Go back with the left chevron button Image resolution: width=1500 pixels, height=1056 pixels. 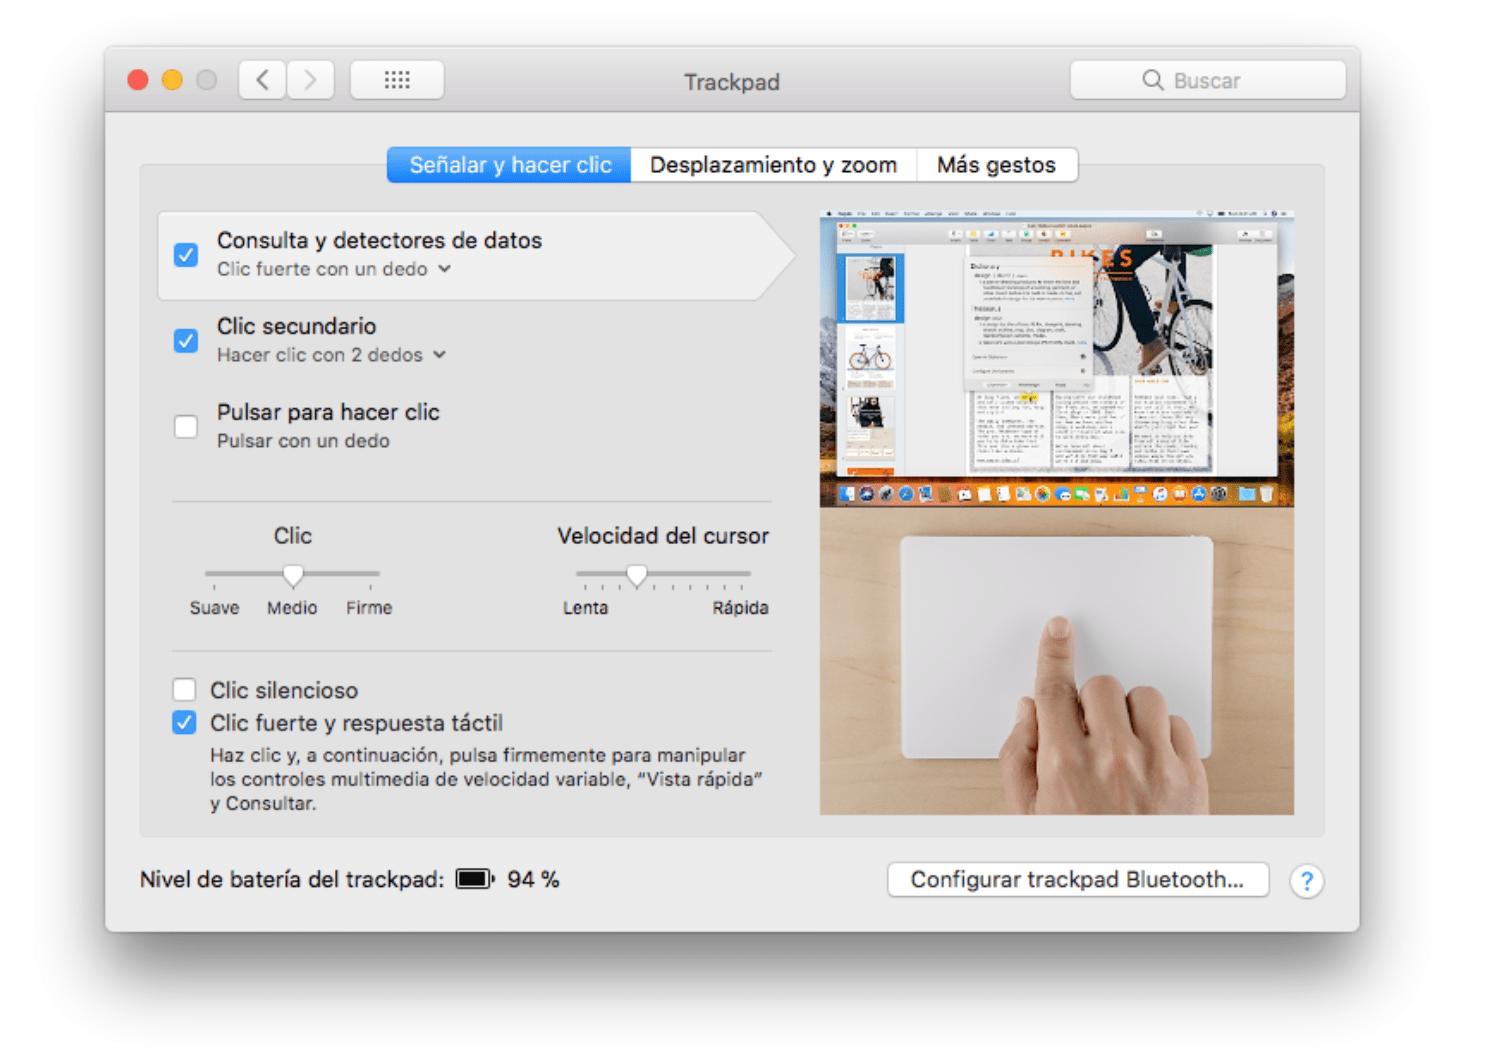263,80
